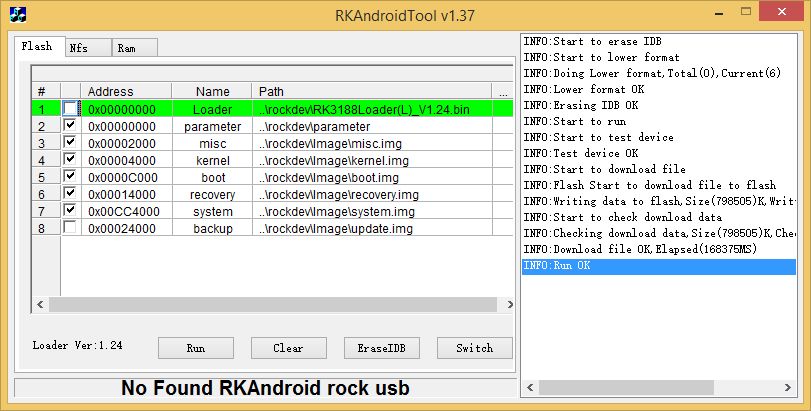Select the 'INFO:Download file OK' log line
Screen dimensions: 811x411
659,250
